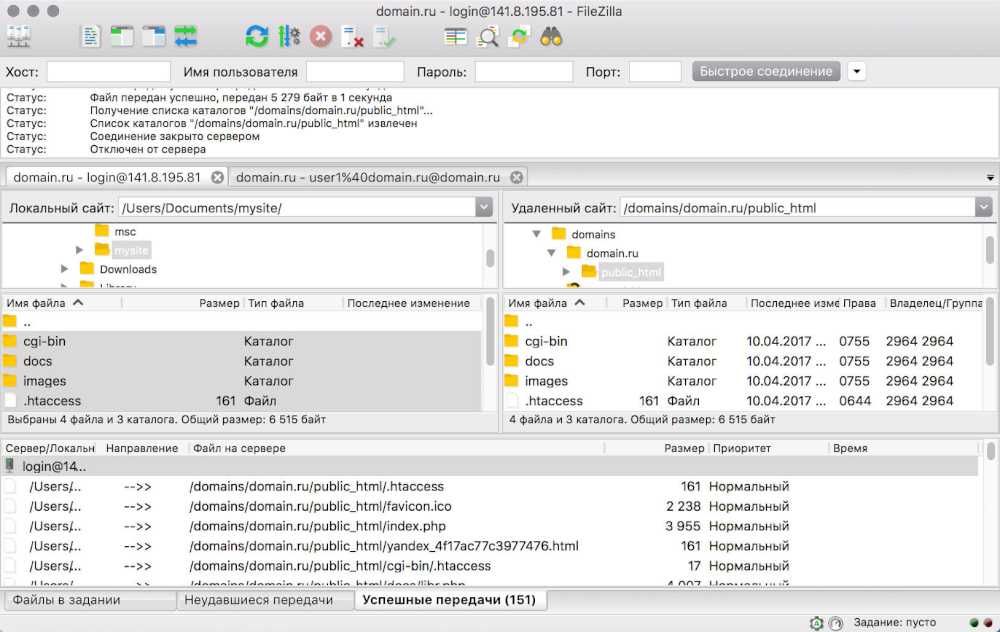This screenshot has height=632, width=1000.
Task: Refresh the file and folder lists
Action: pyautogui.click(x=257, y=37)
